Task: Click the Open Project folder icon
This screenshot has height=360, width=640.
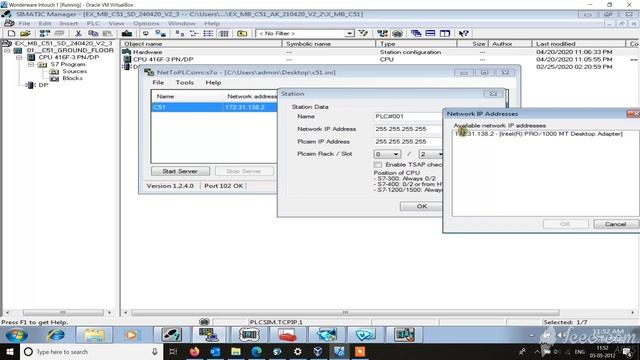Action: (x=25, y=33)
